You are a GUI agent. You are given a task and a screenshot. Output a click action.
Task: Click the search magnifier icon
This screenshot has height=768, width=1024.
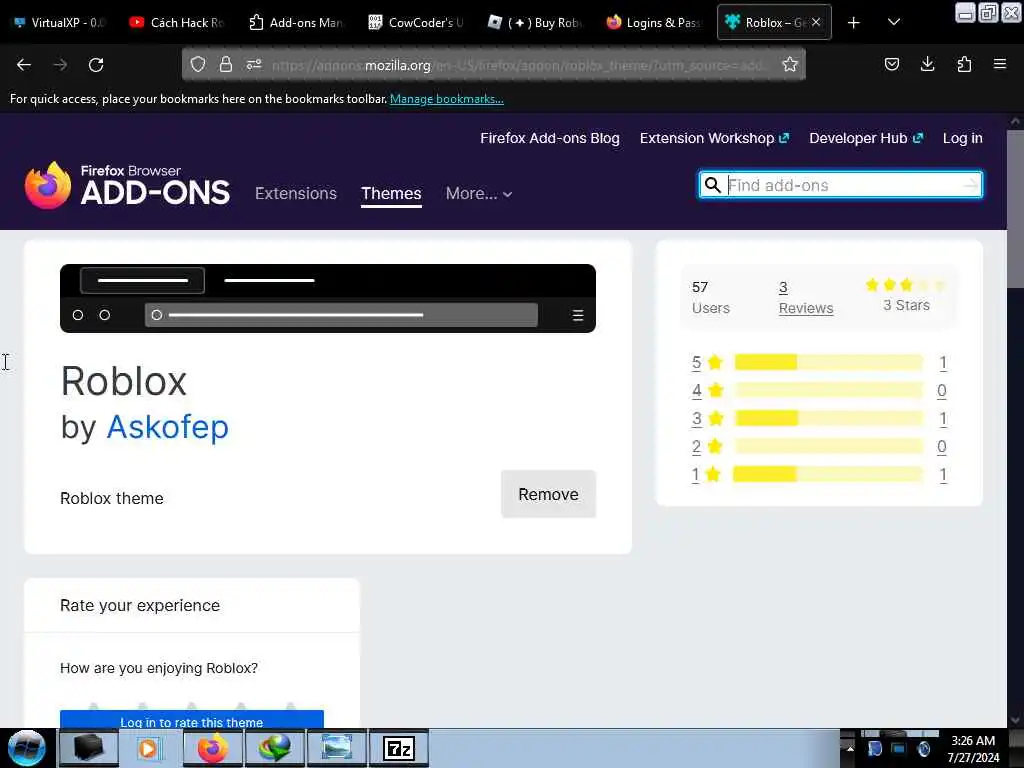click(713, 185)
